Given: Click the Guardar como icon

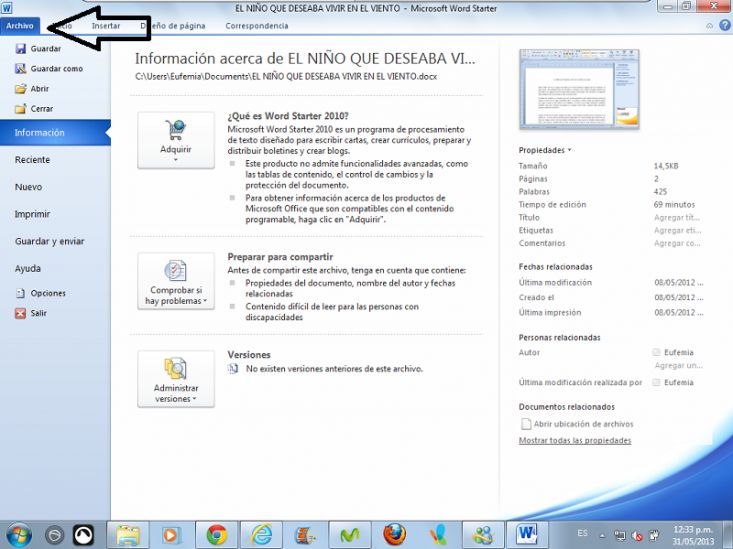Looking at the screenshot, I should 21,69.
